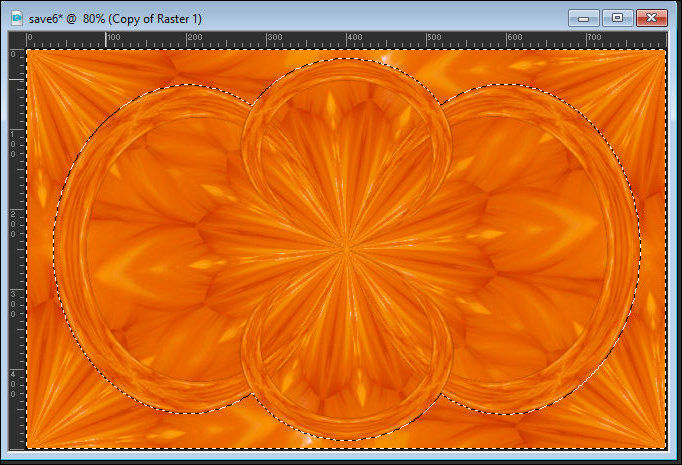Minimize the save6 image window
The width and height of the screenshot is (682, 465).
[583, 17]
